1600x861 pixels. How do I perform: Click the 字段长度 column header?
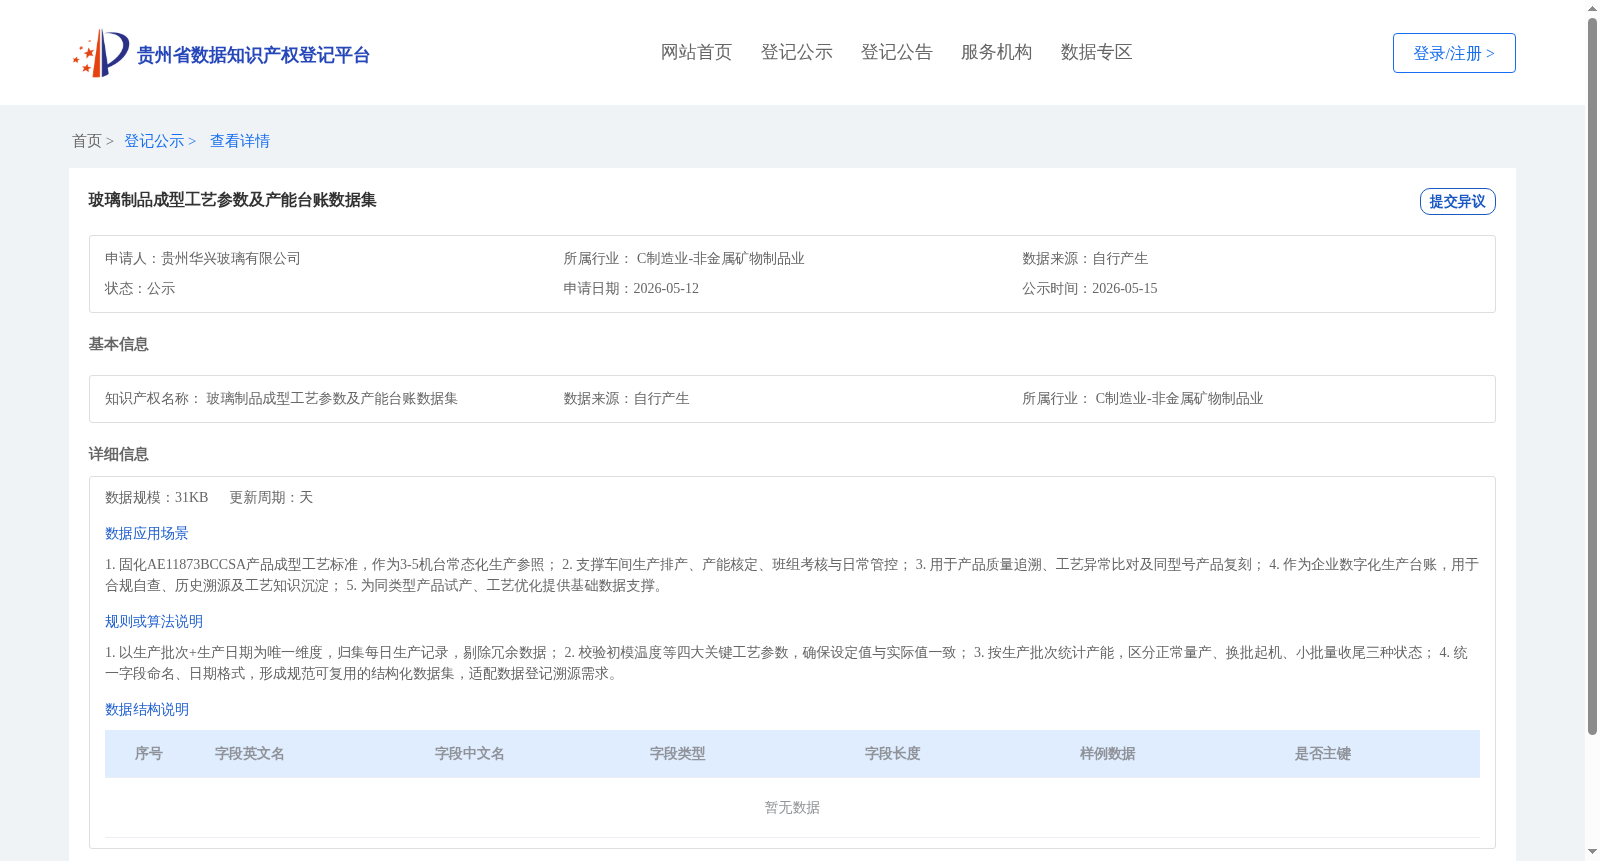[893, 754]
